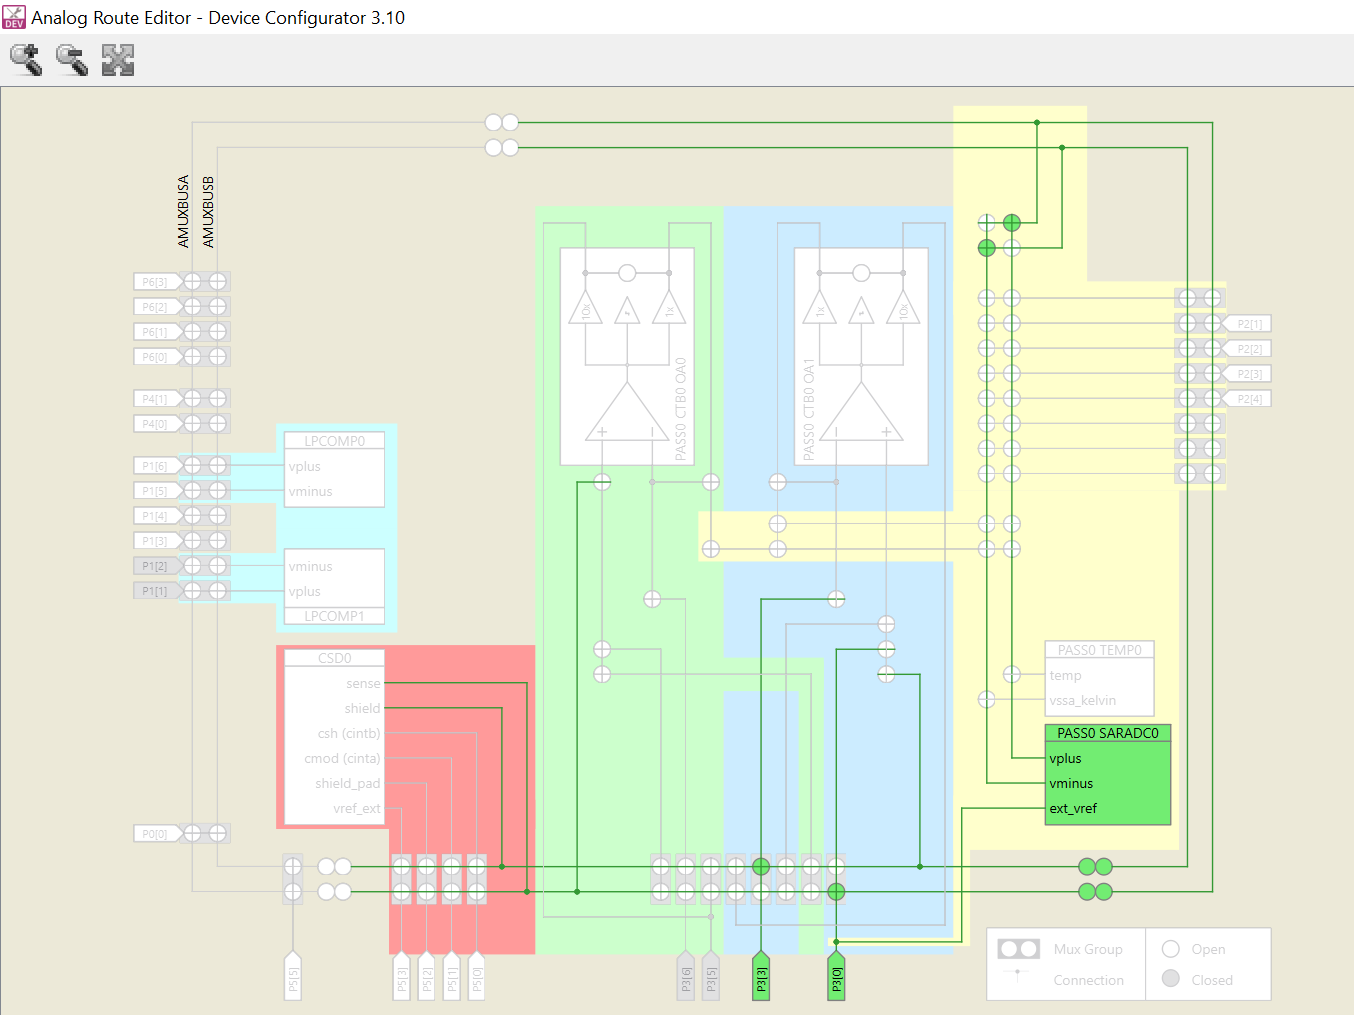Select pin P0[0]
The height and width of the screenshot is (1015, 1354).
(x=158, y=833)
